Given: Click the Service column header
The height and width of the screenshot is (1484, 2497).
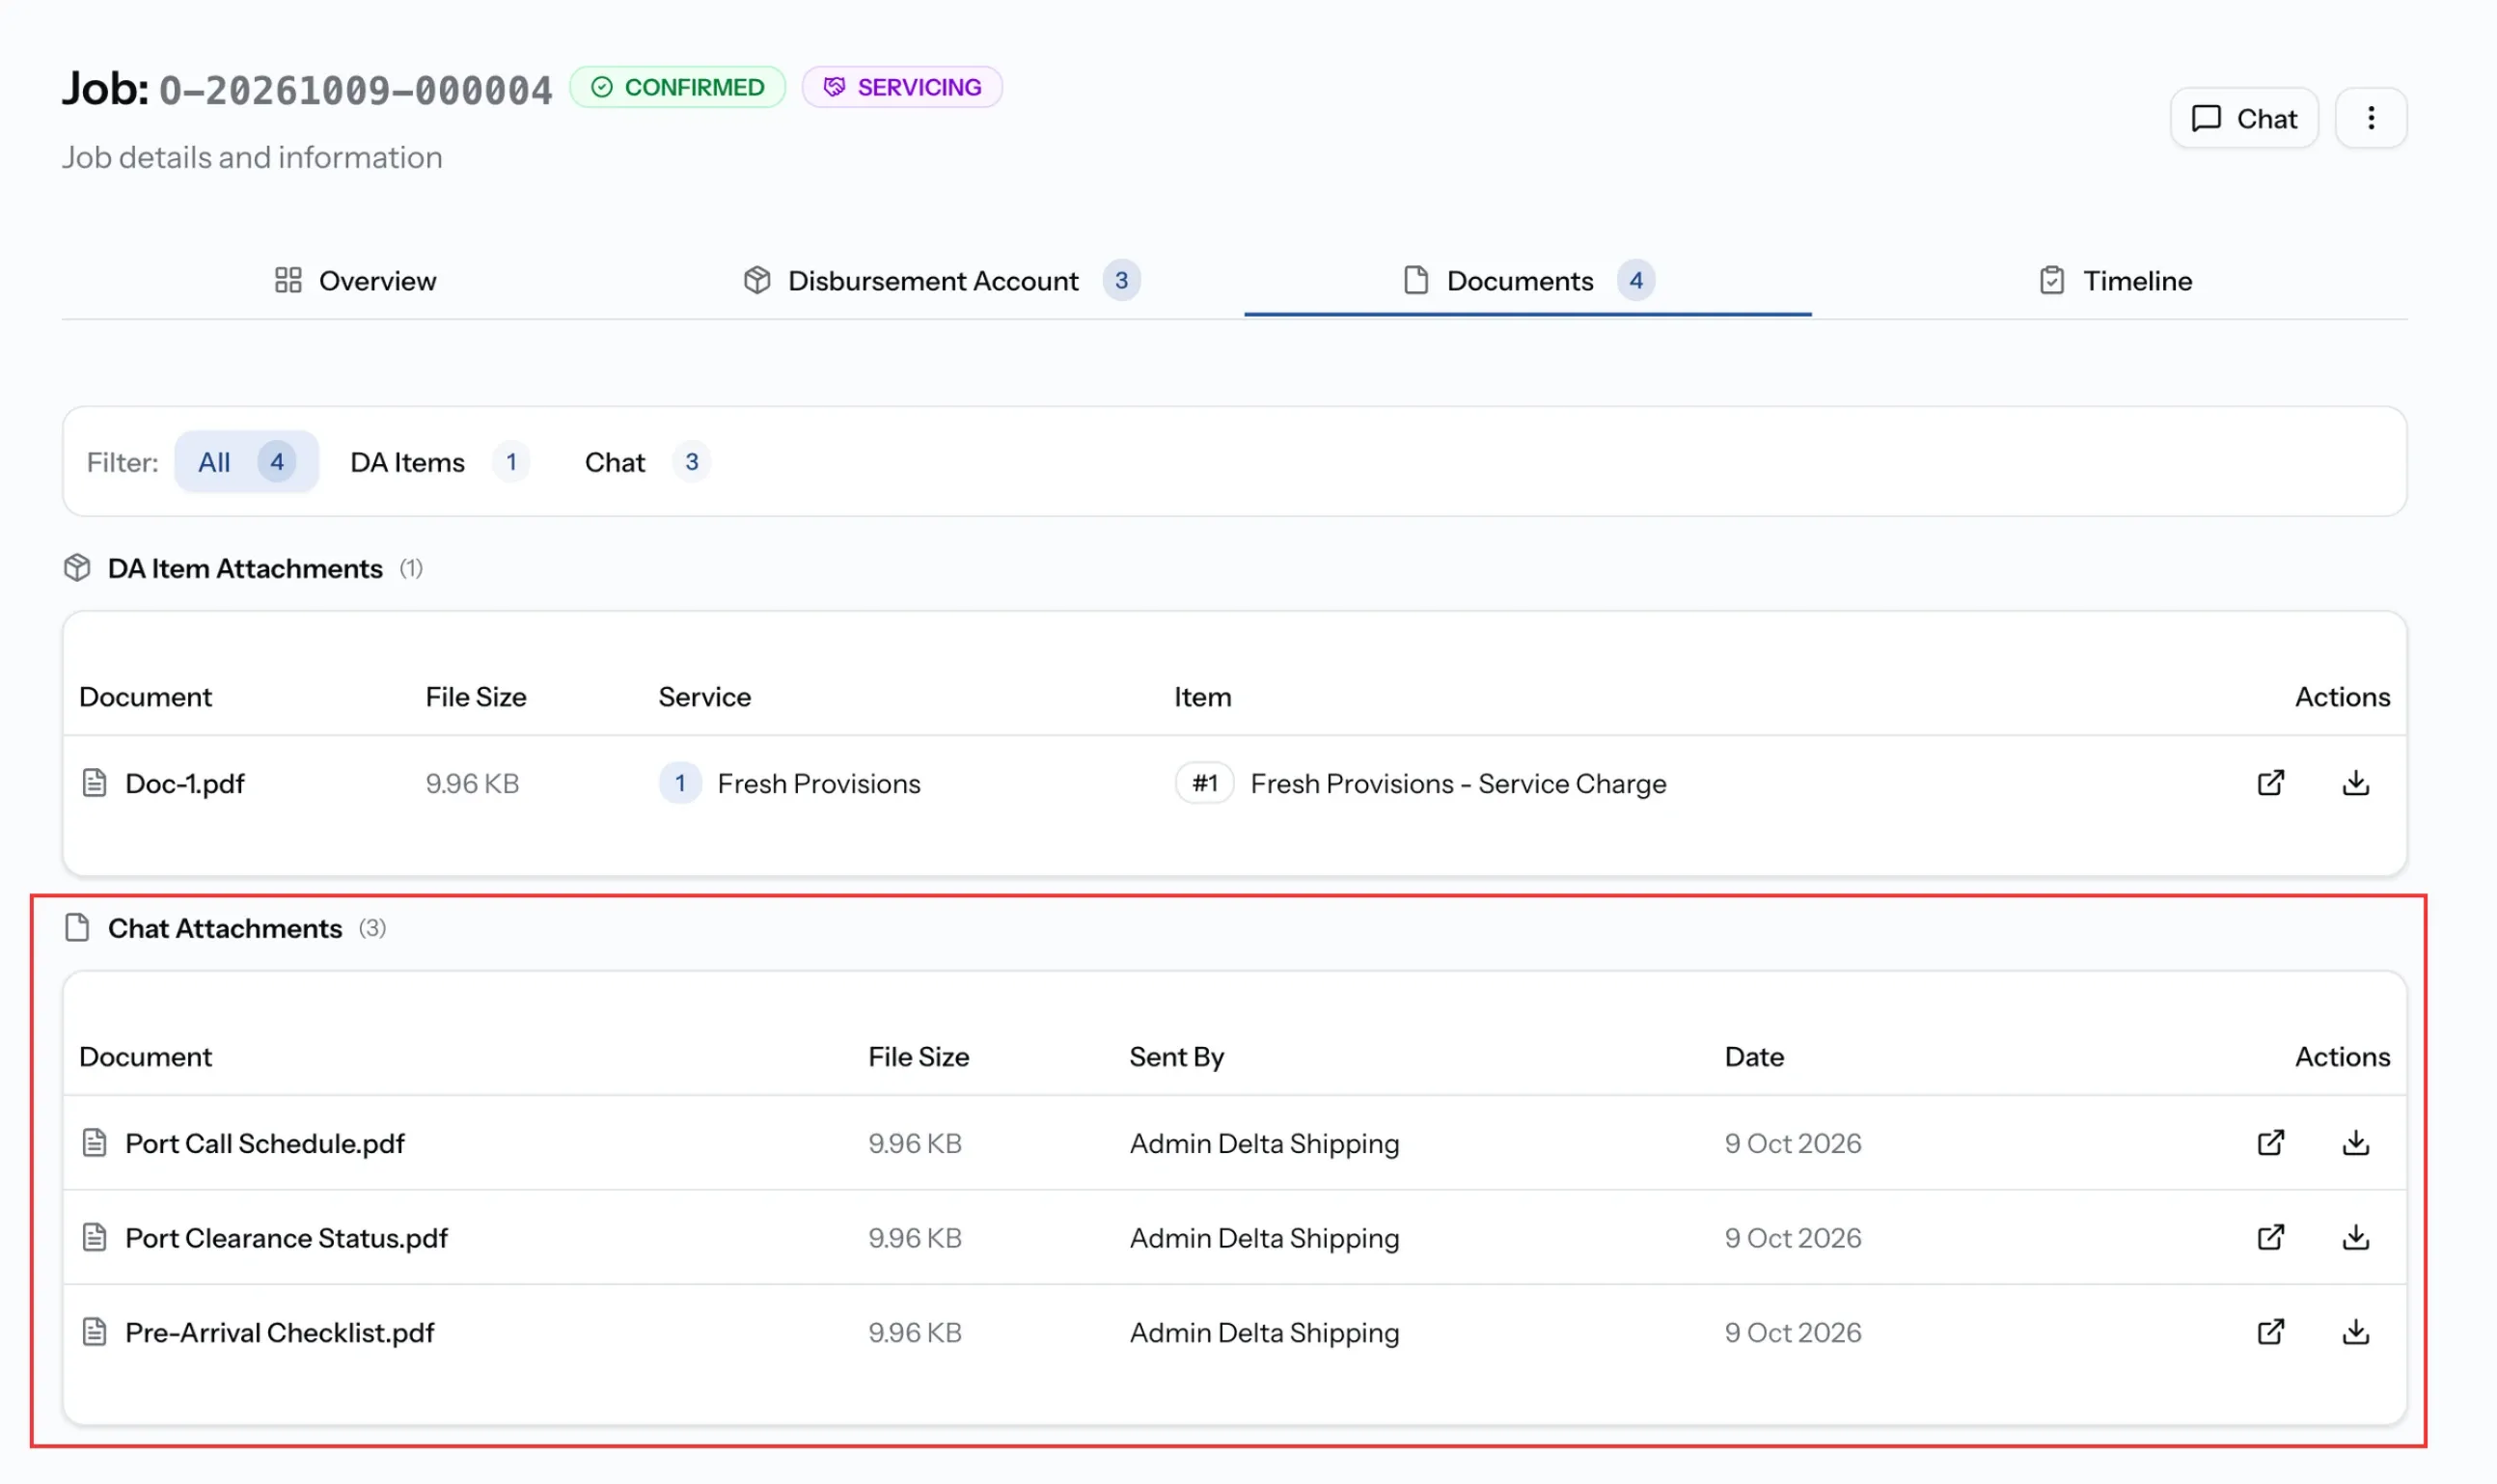Looking at the screenshot, I should tap(704, 697).
